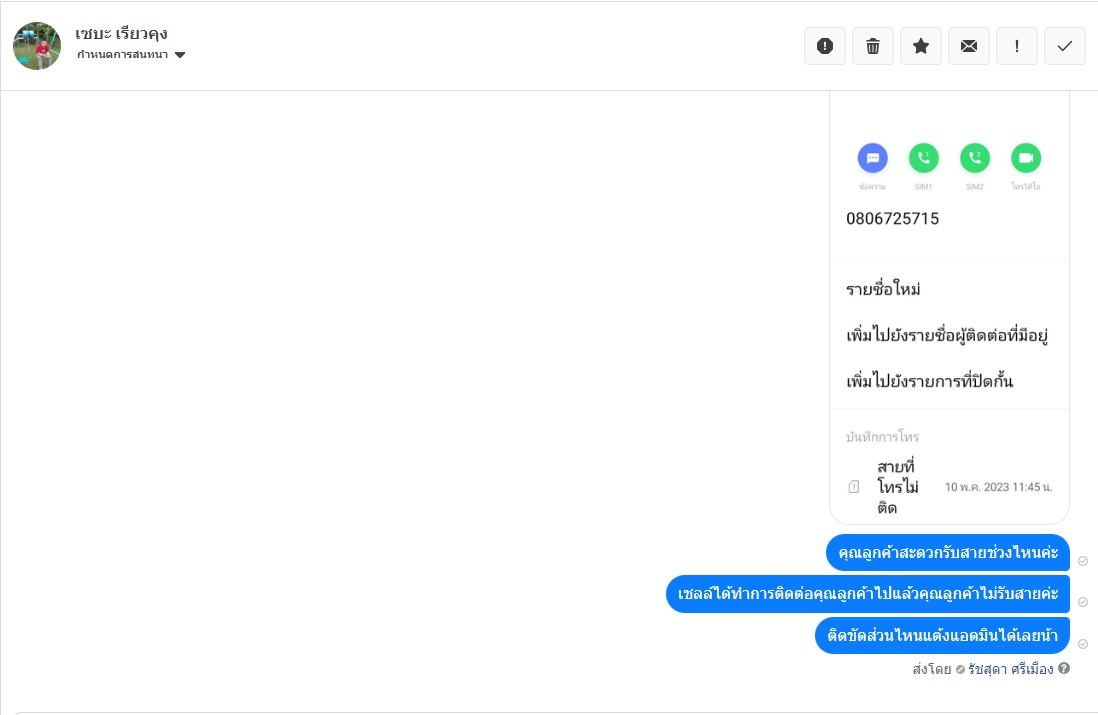Click the blue message icon in the phone screenshot
The width and height of the screenshot is (1098, 715).
pyautogui.click(x=872, y=158)
